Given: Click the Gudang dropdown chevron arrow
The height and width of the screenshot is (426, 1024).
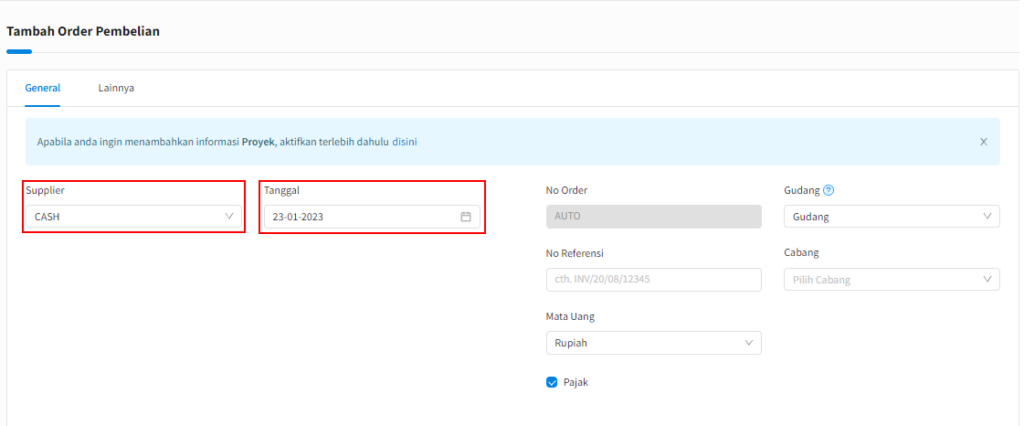Looking at the screenshot, I should 987,216.
